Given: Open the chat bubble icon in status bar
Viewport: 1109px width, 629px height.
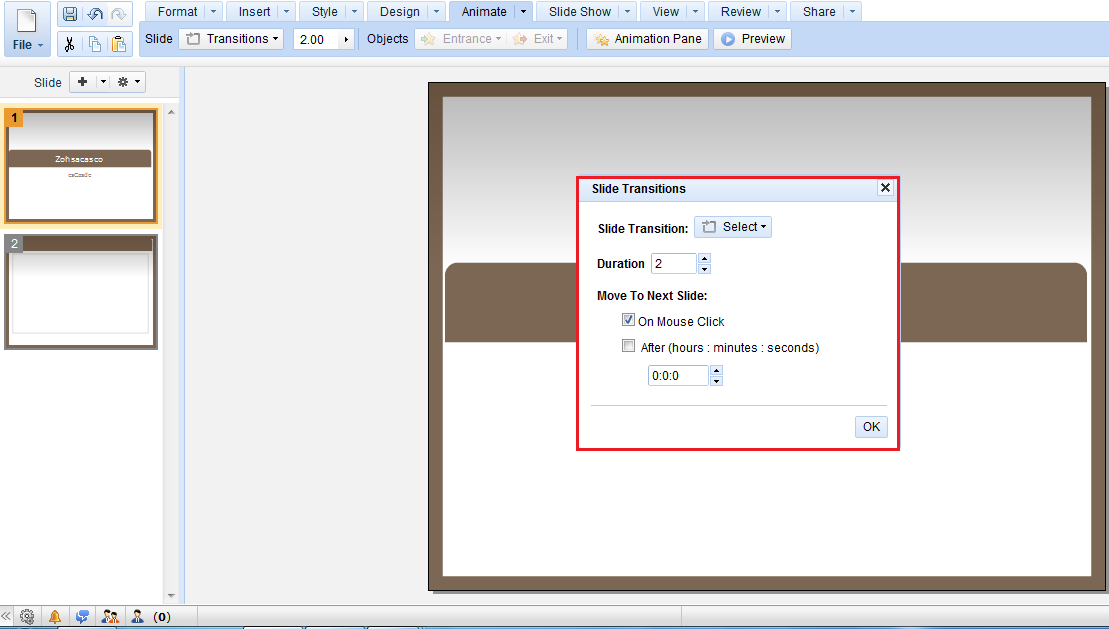Looking at the screenshot, I should click(x=82, y=617).
